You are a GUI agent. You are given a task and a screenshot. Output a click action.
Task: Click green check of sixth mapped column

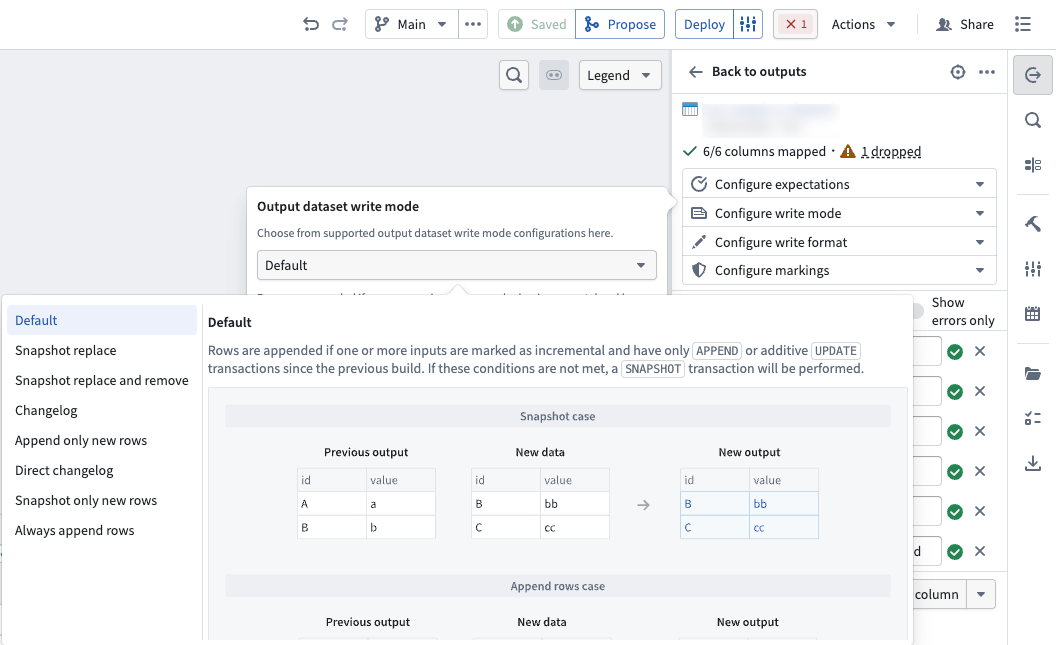coord(955,551)
